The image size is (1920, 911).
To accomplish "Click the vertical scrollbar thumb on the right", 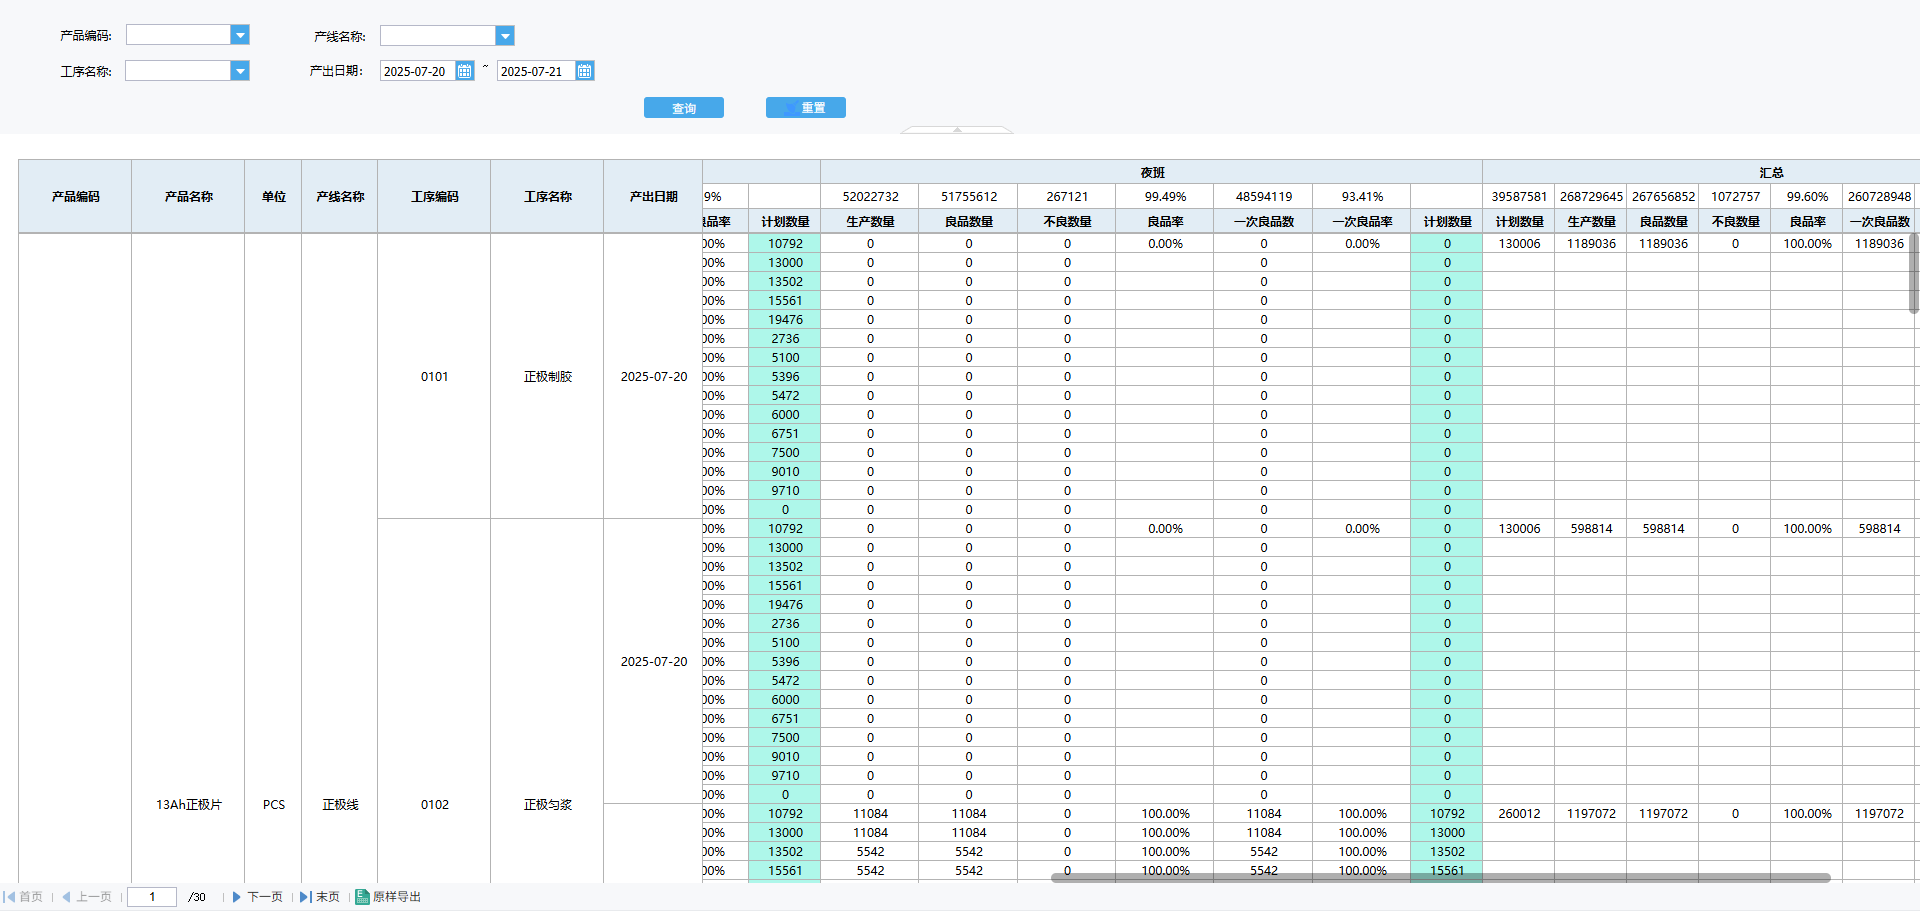I will click(1913, 273).
